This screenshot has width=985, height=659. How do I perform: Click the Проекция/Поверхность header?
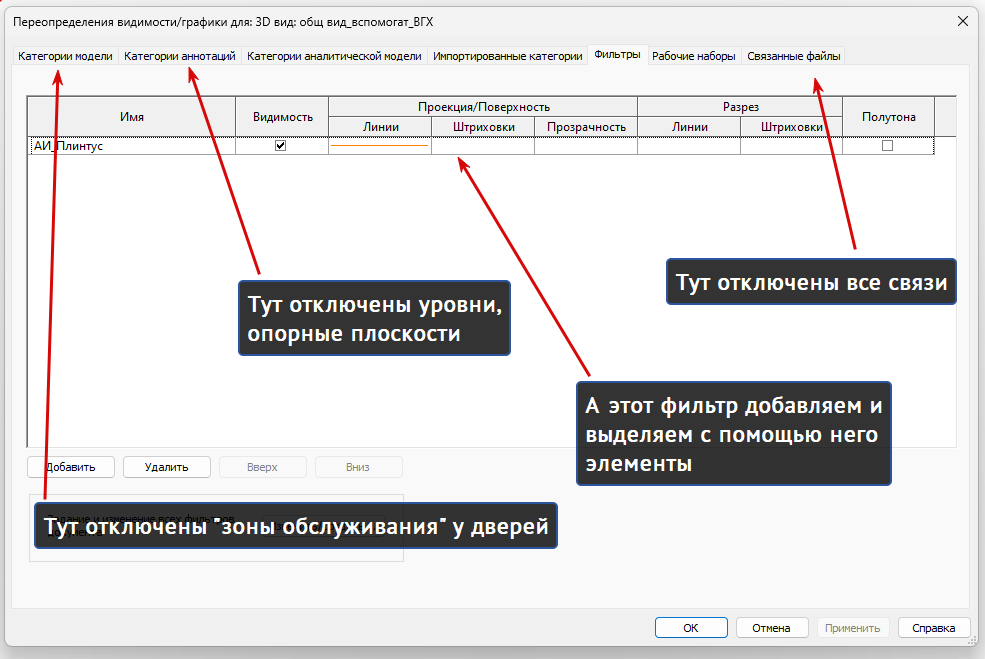click(x=484, y=107)
